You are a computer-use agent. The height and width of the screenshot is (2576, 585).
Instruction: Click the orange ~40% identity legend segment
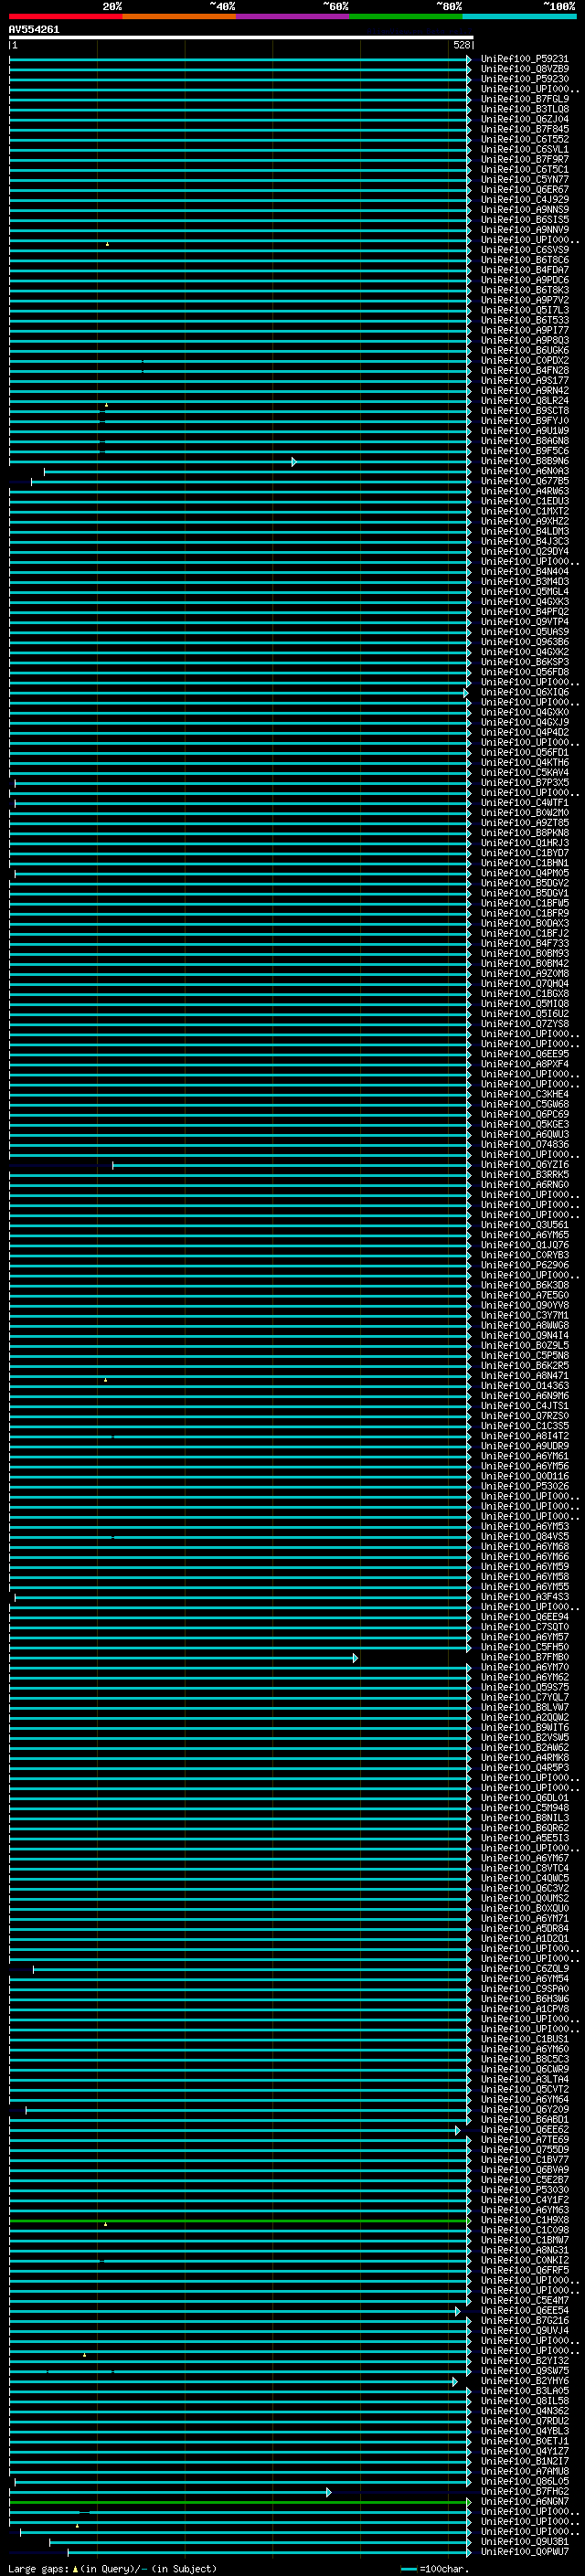point(179,16)
